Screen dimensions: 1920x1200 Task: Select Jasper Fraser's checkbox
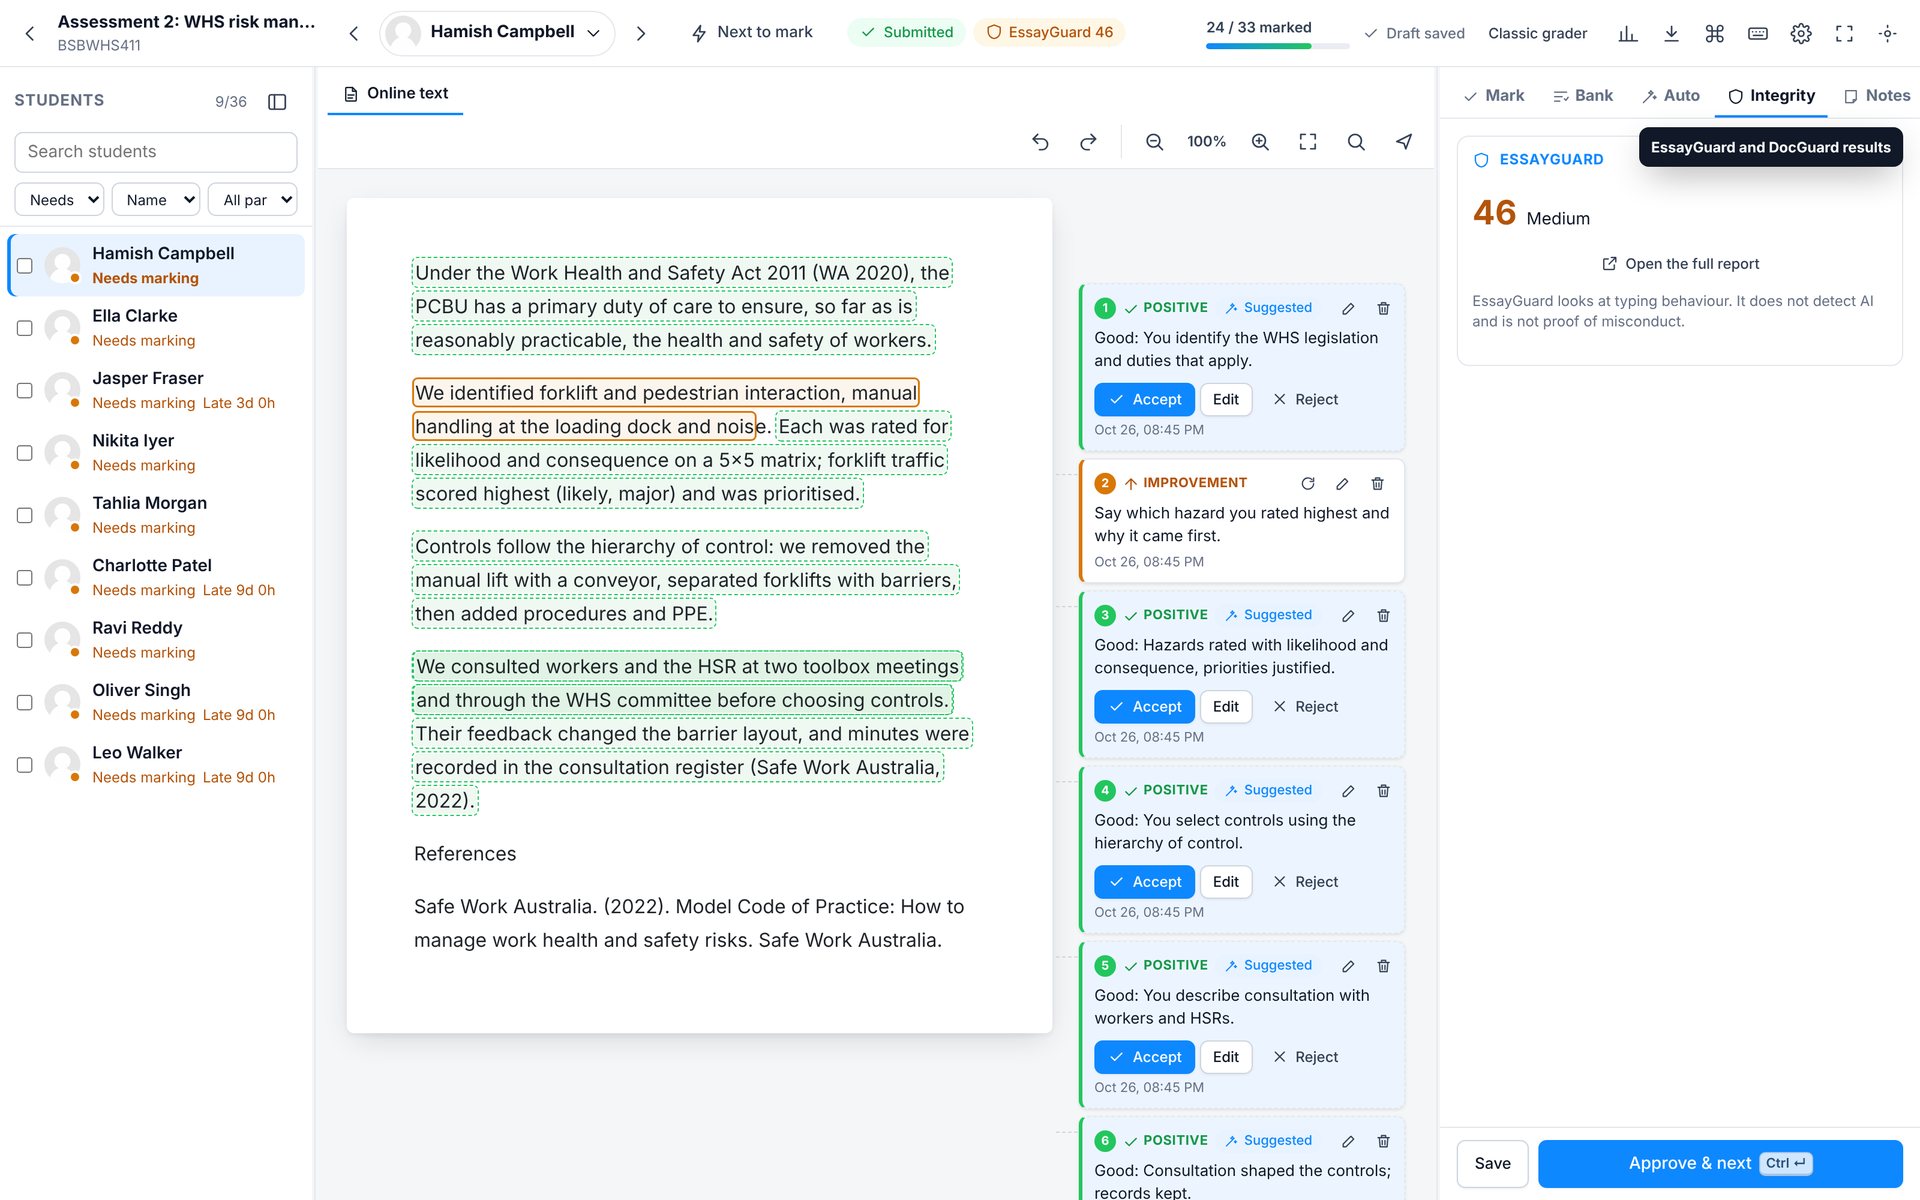(25, 390)
